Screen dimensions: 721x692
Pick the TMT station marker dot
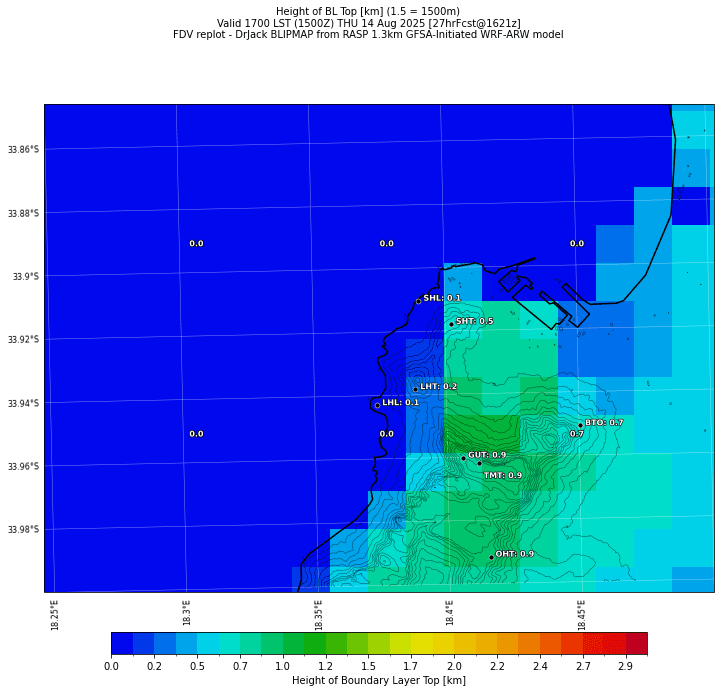coord(480,463)
